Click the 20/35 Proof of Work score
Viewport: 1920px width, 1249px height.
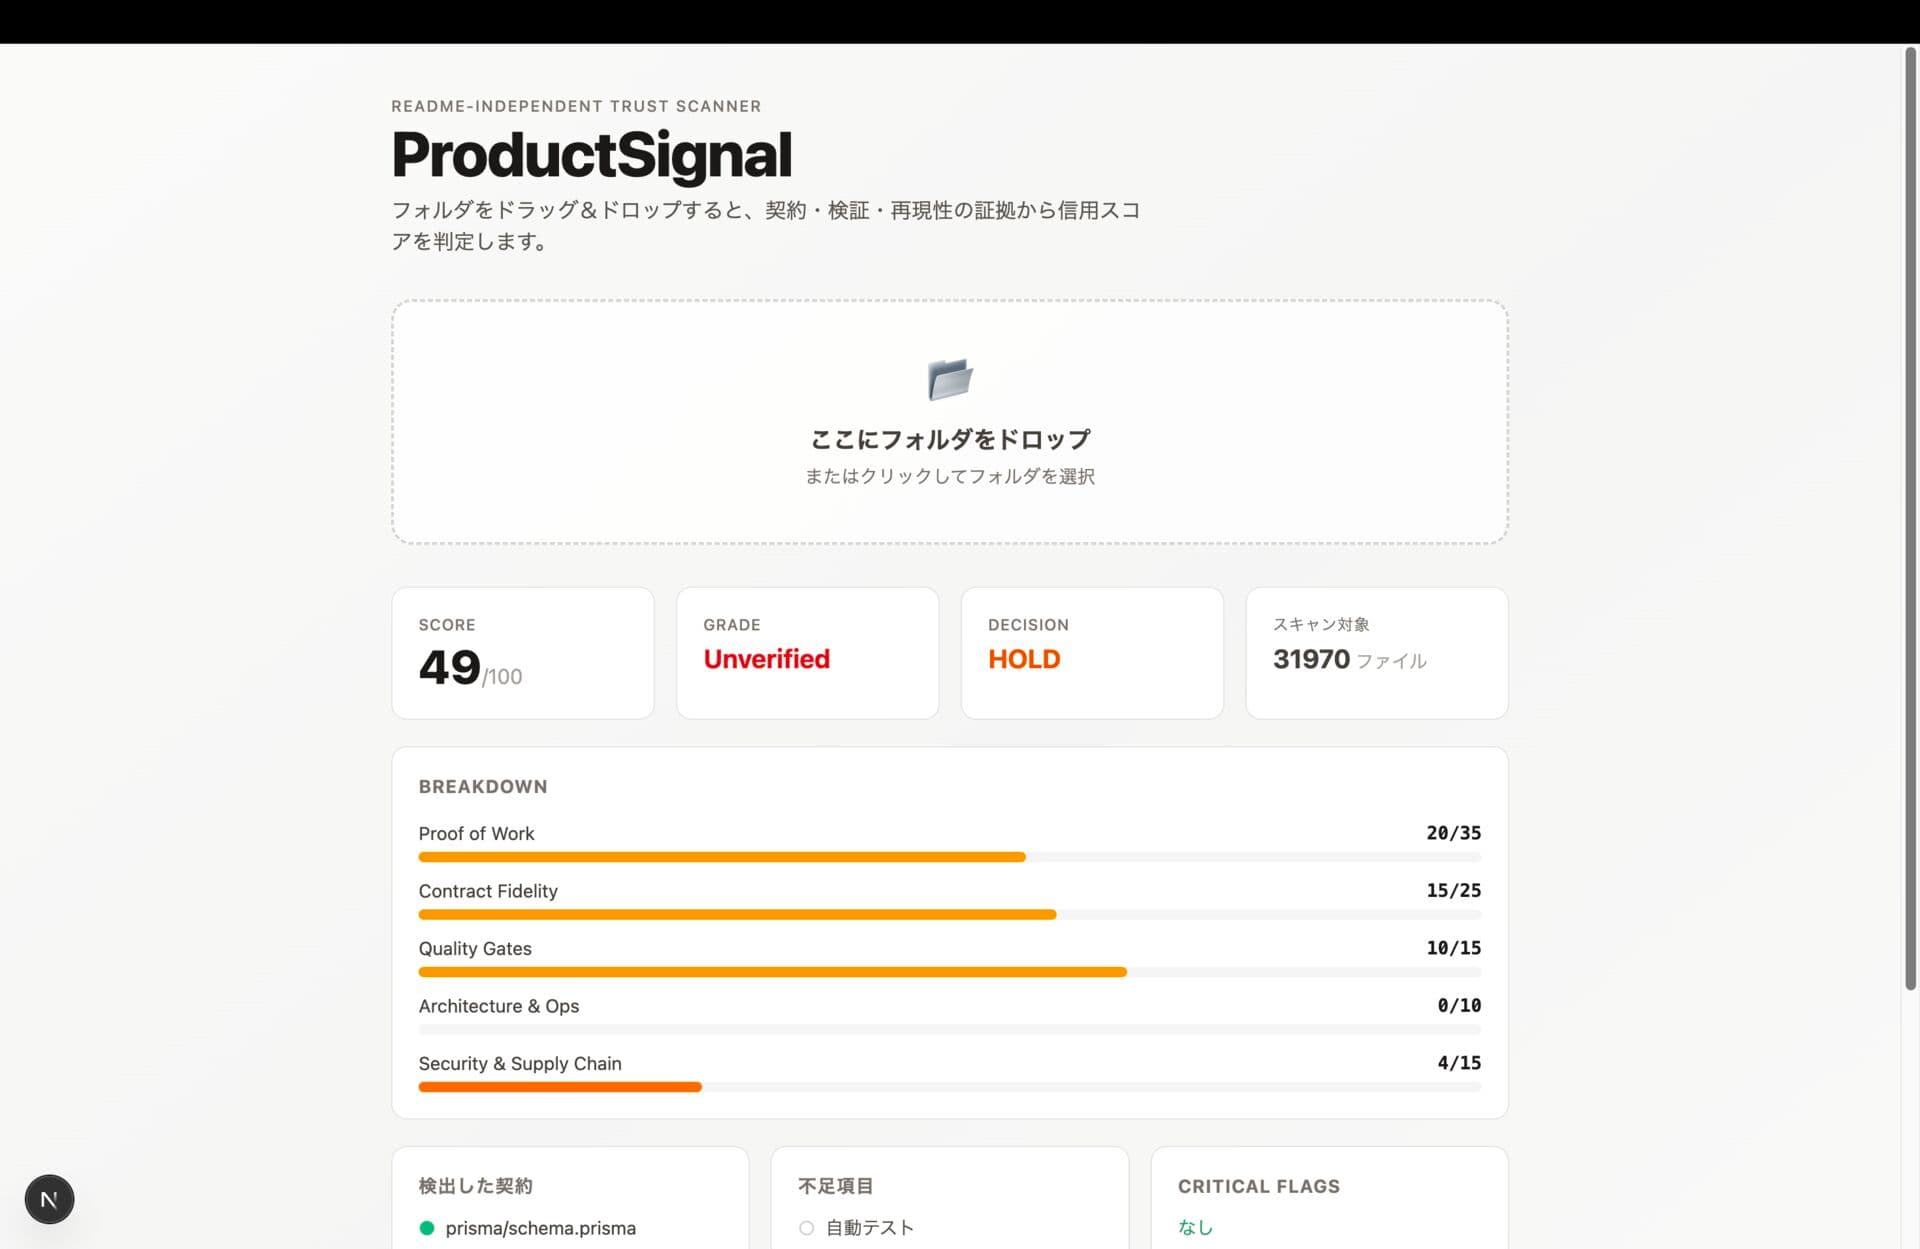(x=1452, y=833)
